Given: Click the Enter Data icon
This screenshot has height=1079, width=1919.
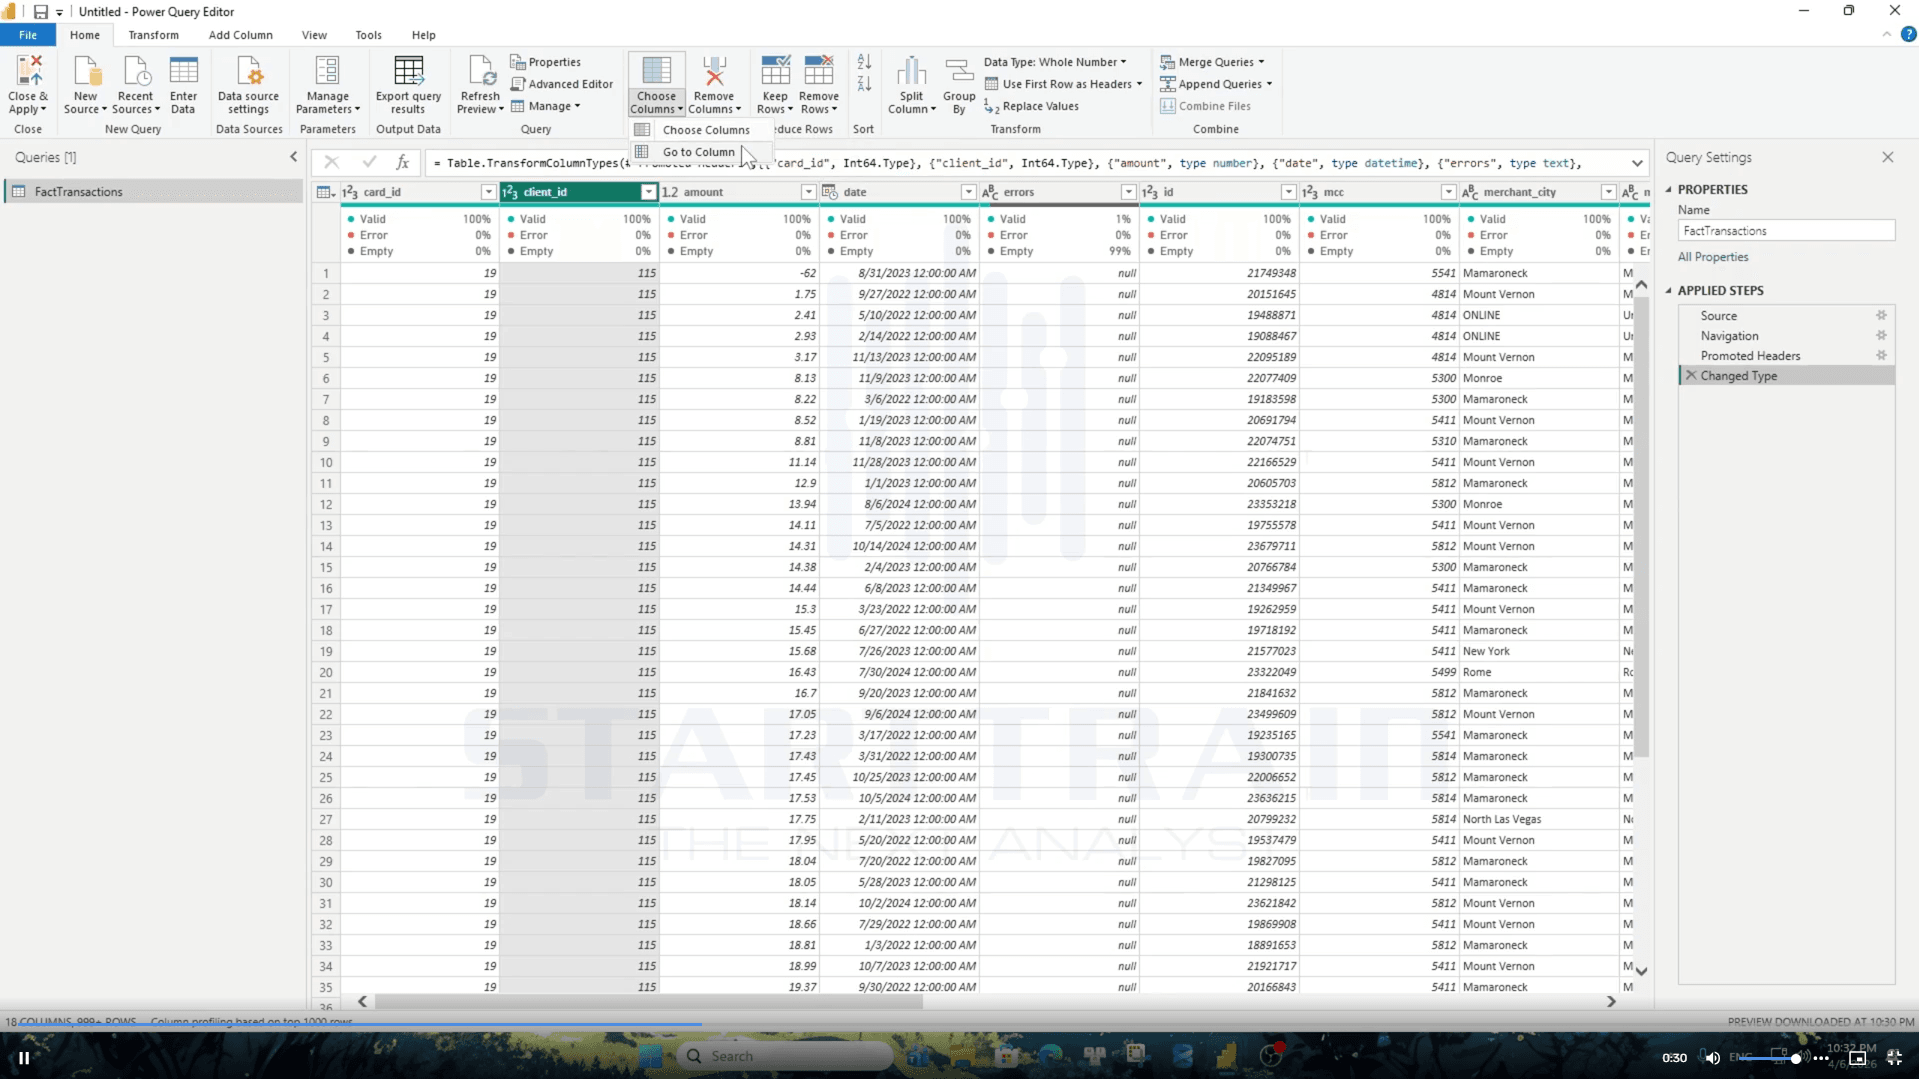Looking at the screenshot, I should [183, 72].
